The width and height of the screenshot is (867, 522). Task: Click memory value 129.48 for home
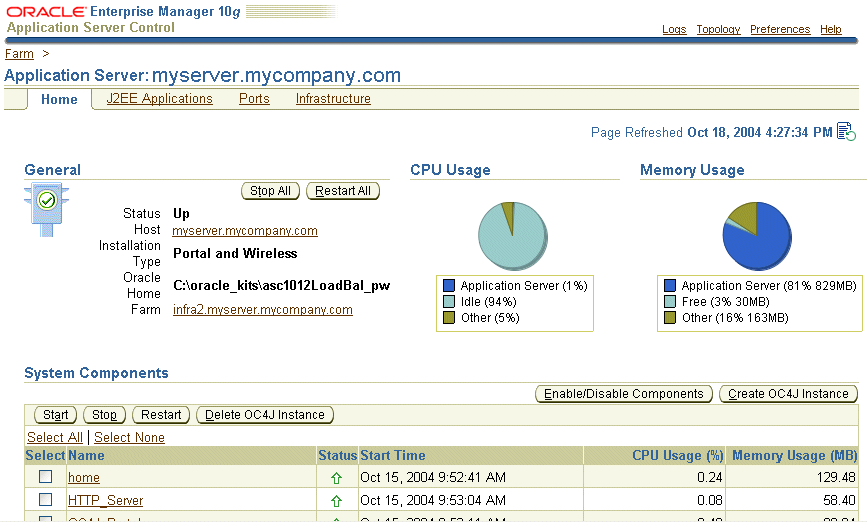click(x=836, y=477)
